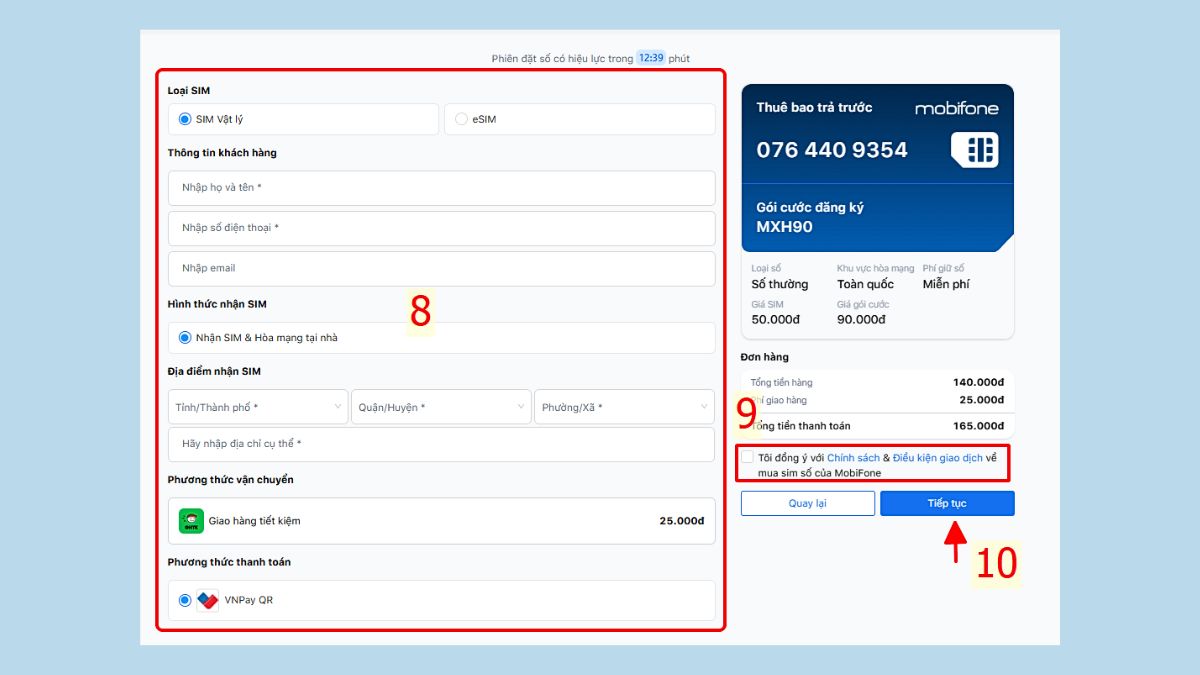Viewport: 1200px width, 675px height.
Task: Click the VNPay logo icon
Action: [208, 600]
